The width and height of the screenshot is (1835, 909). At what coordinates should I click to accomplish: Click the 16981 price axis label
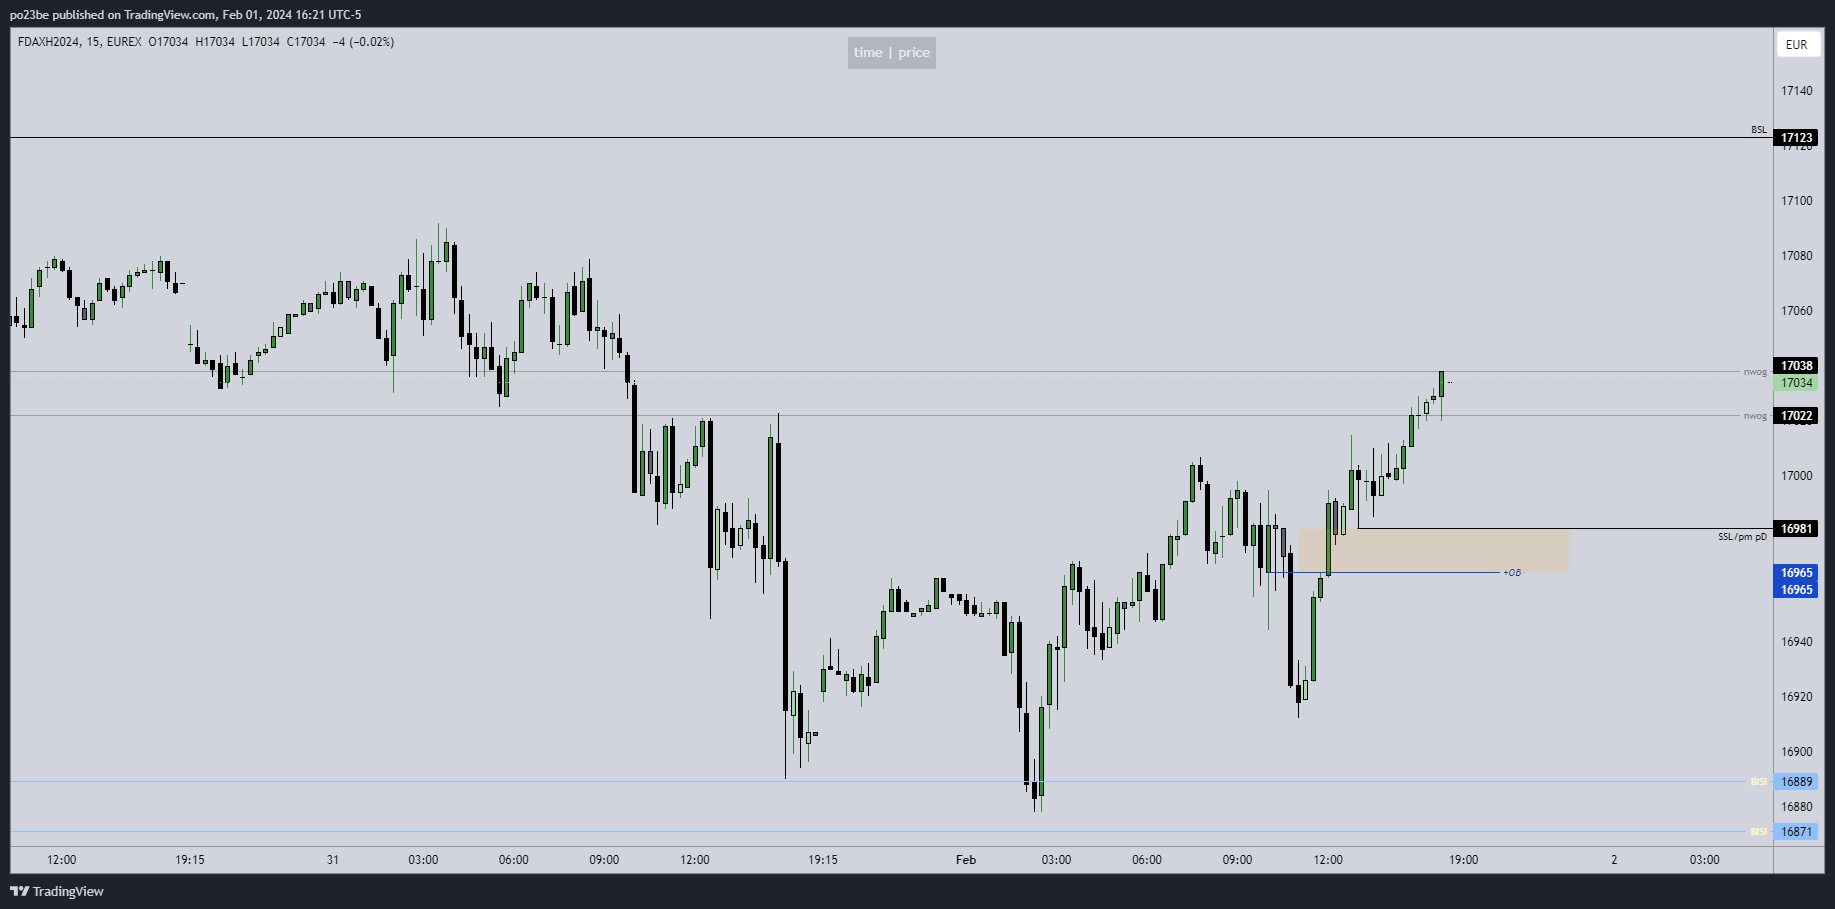[x=1796, y=529]
